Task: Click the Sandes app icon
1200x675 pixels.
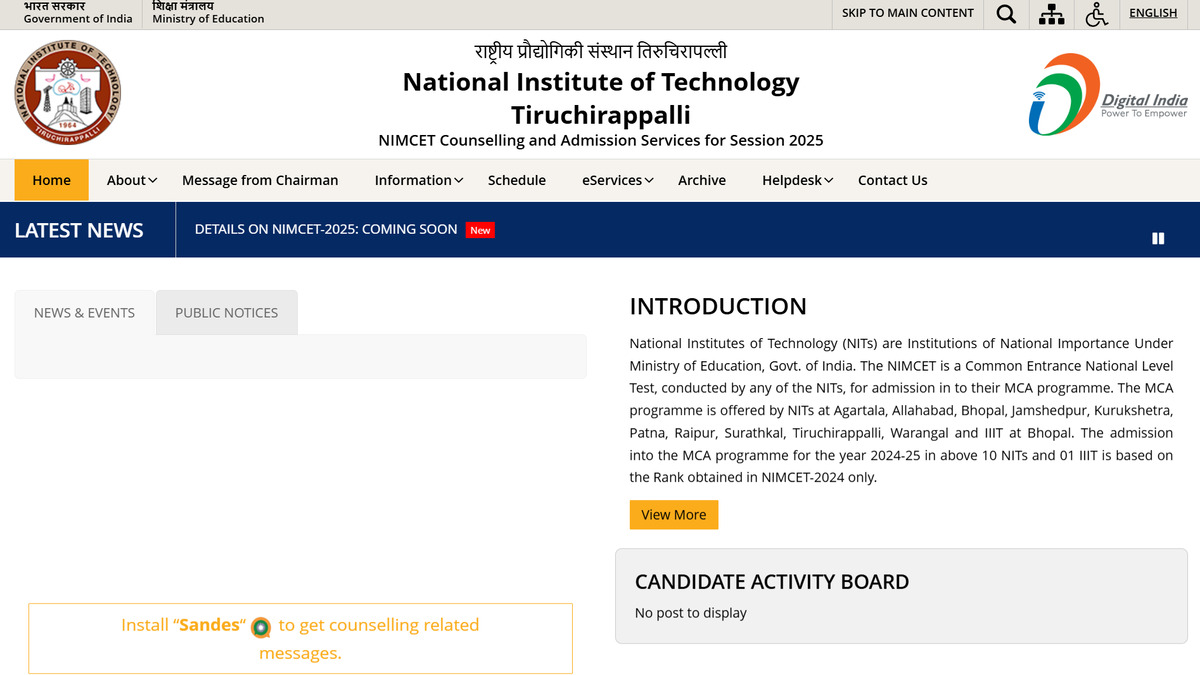Action: (x=261, y=627)
